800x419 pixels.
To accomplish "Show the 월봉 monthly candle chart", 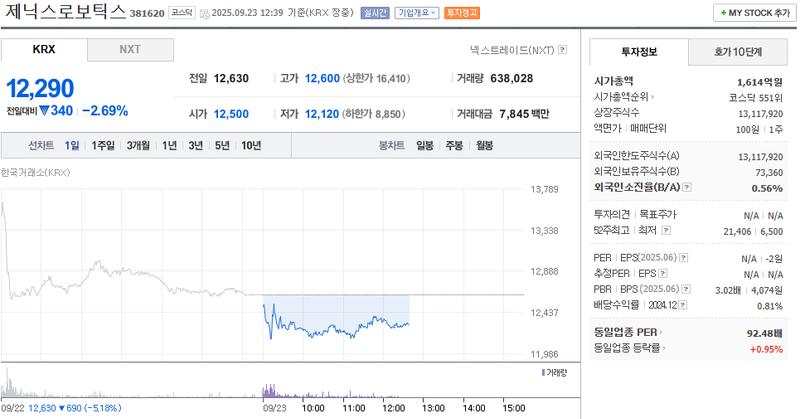I will click(x=485, y=146).
